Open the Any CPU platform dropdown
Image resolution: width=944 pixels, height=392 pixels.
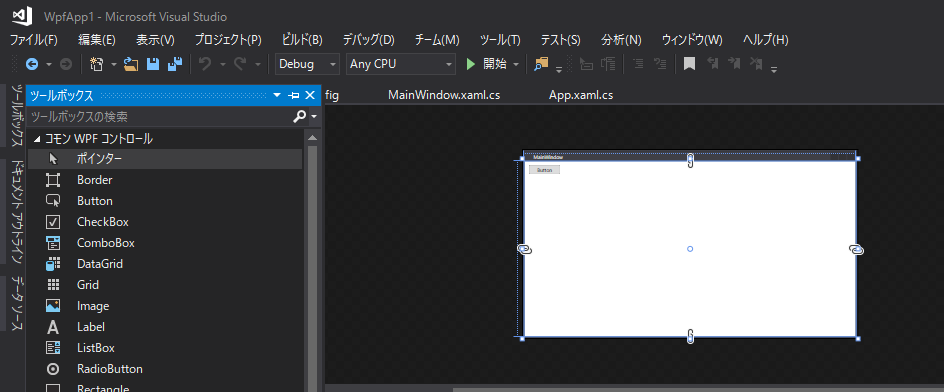[x=400, y=64]
